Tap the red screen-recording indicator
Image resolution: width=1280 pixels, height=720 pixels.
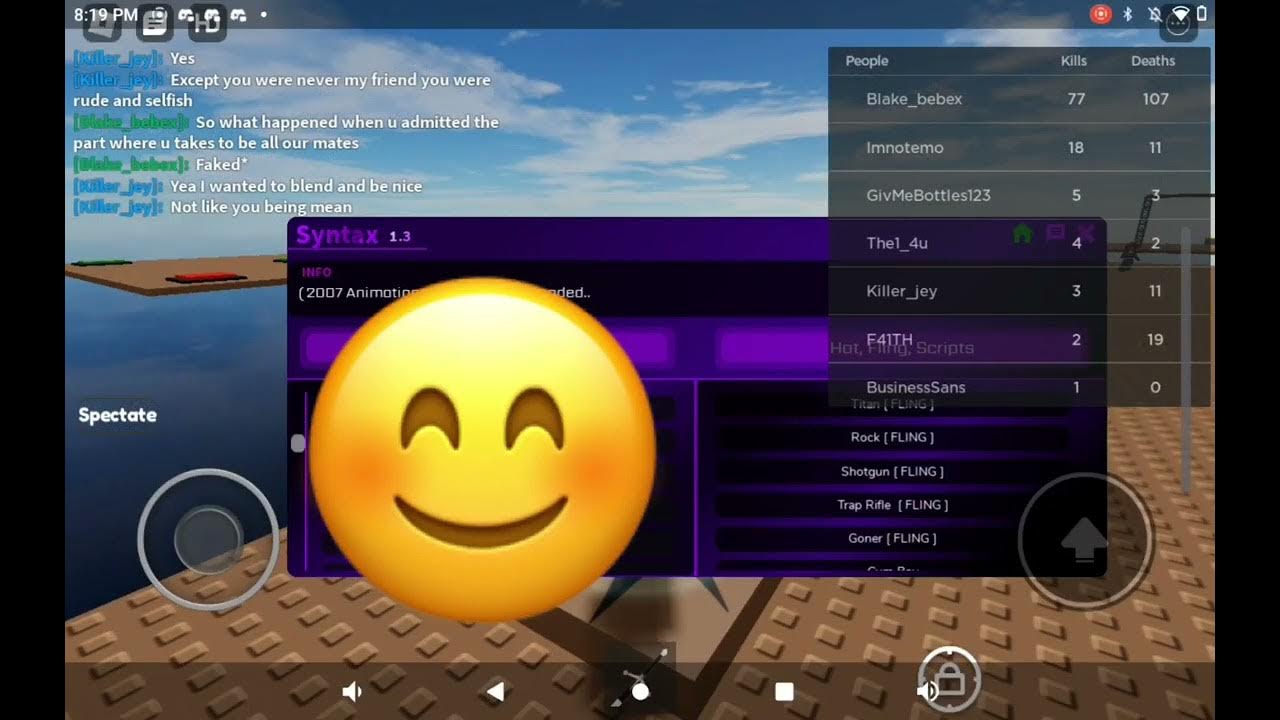click(x=1100, y=14)
